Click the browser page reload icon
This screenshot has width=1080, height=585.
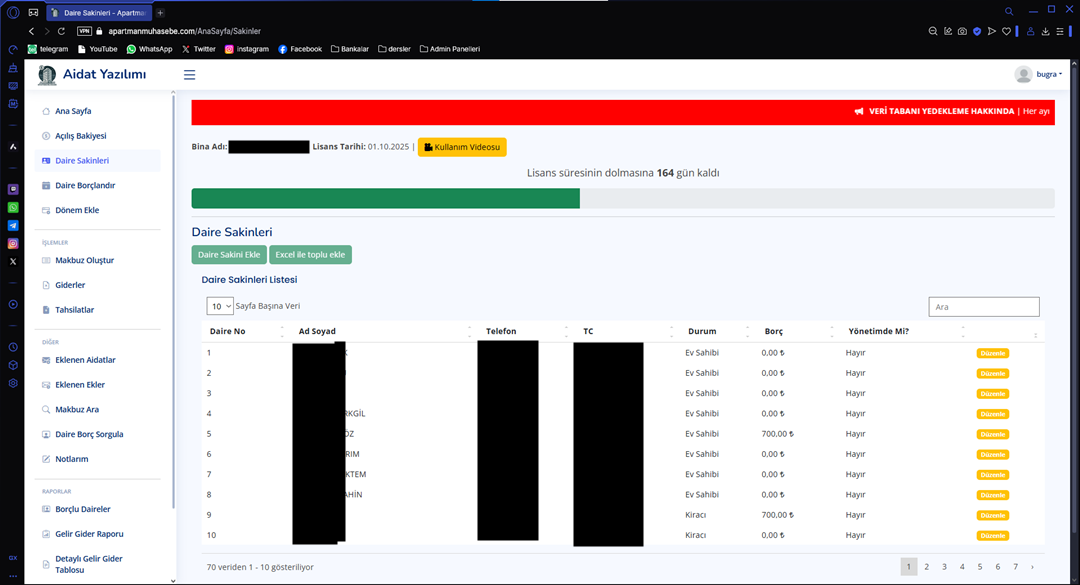[61, 31]
